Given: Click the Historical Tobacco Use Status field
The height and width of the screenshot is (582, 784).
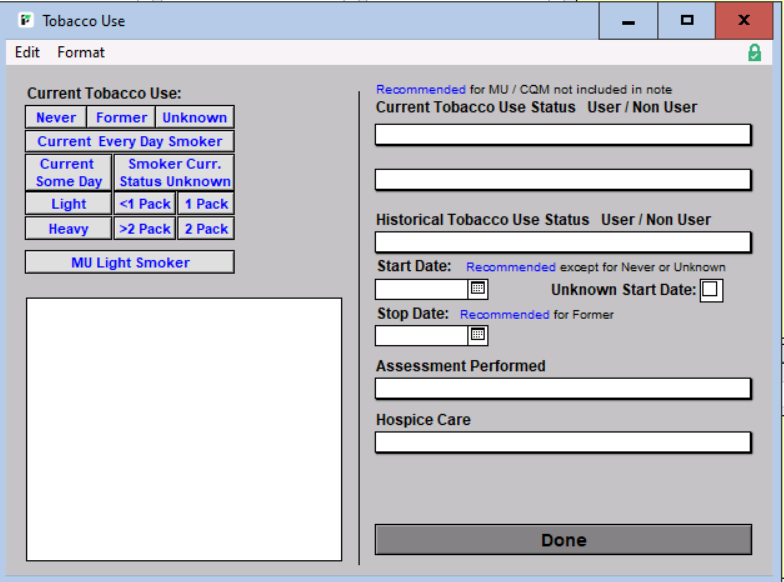Looking at the screenshot, I should tap(563, 242).
